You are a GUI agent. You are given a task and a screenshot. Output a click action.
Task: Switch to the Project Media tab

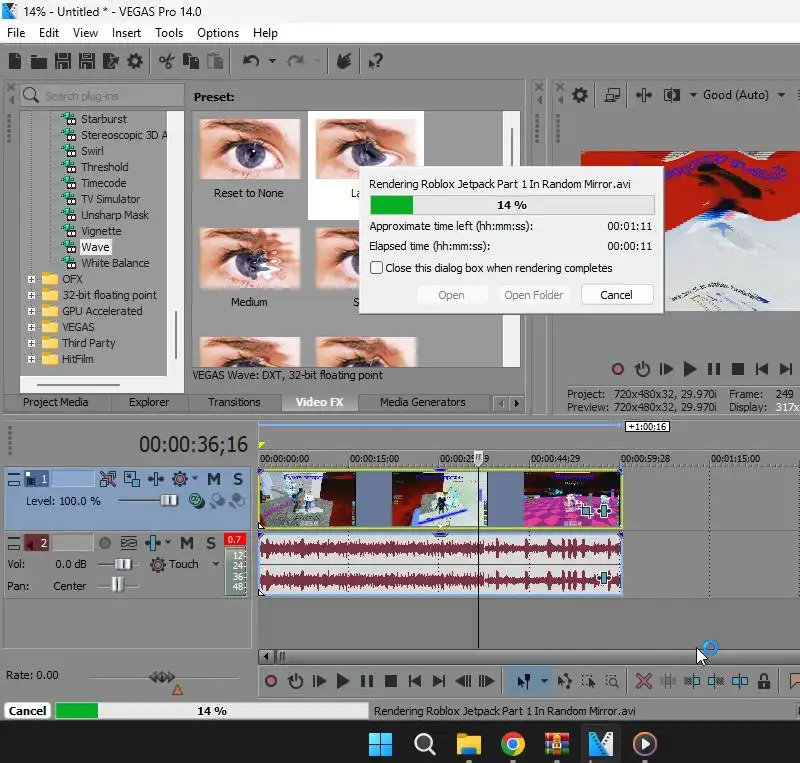pyautogui.click(x=55, y=402)
